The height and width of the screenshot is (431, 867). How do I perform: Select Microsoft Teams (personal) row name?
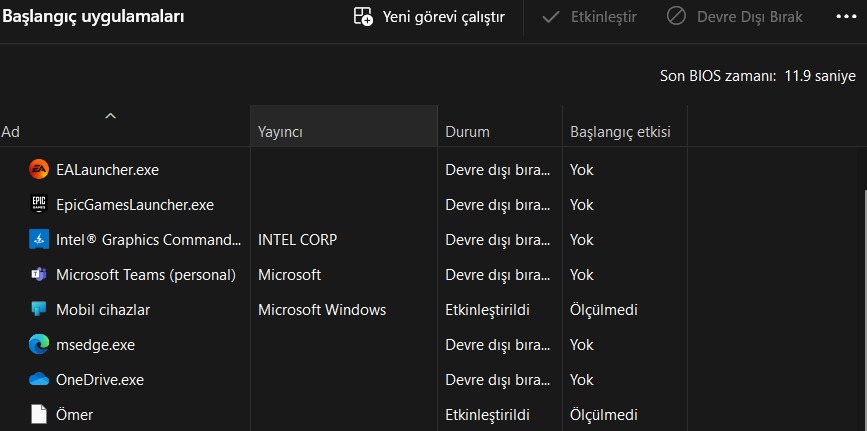[146, 274]
